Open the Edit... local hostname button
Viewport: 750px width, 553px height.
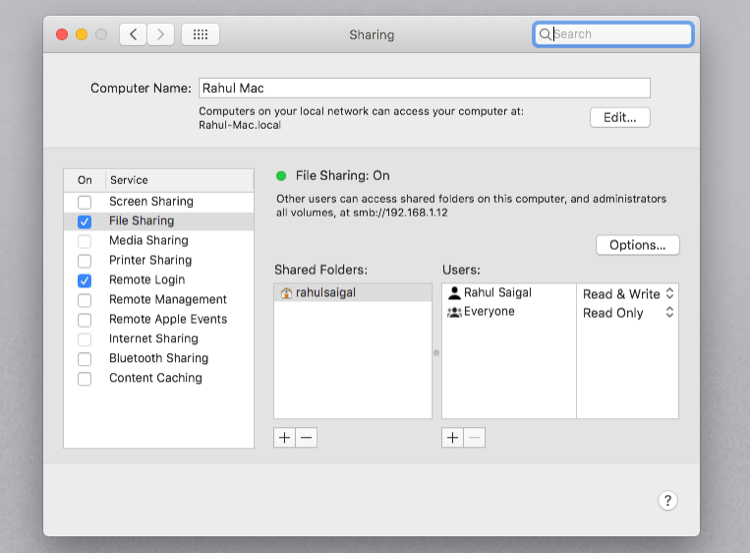tap(620, 118)
